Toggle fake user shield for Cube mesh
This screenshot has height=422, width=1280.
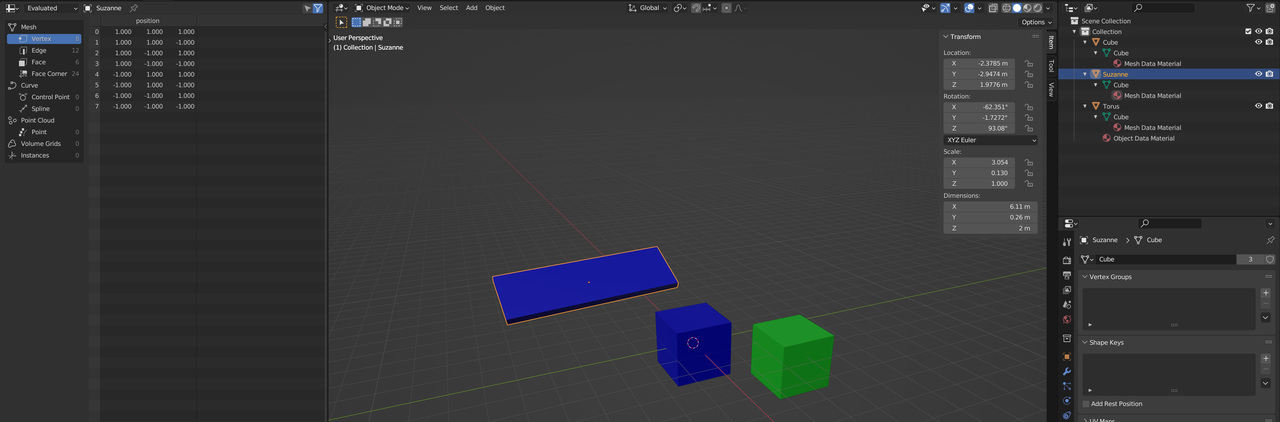point(1270,259)
